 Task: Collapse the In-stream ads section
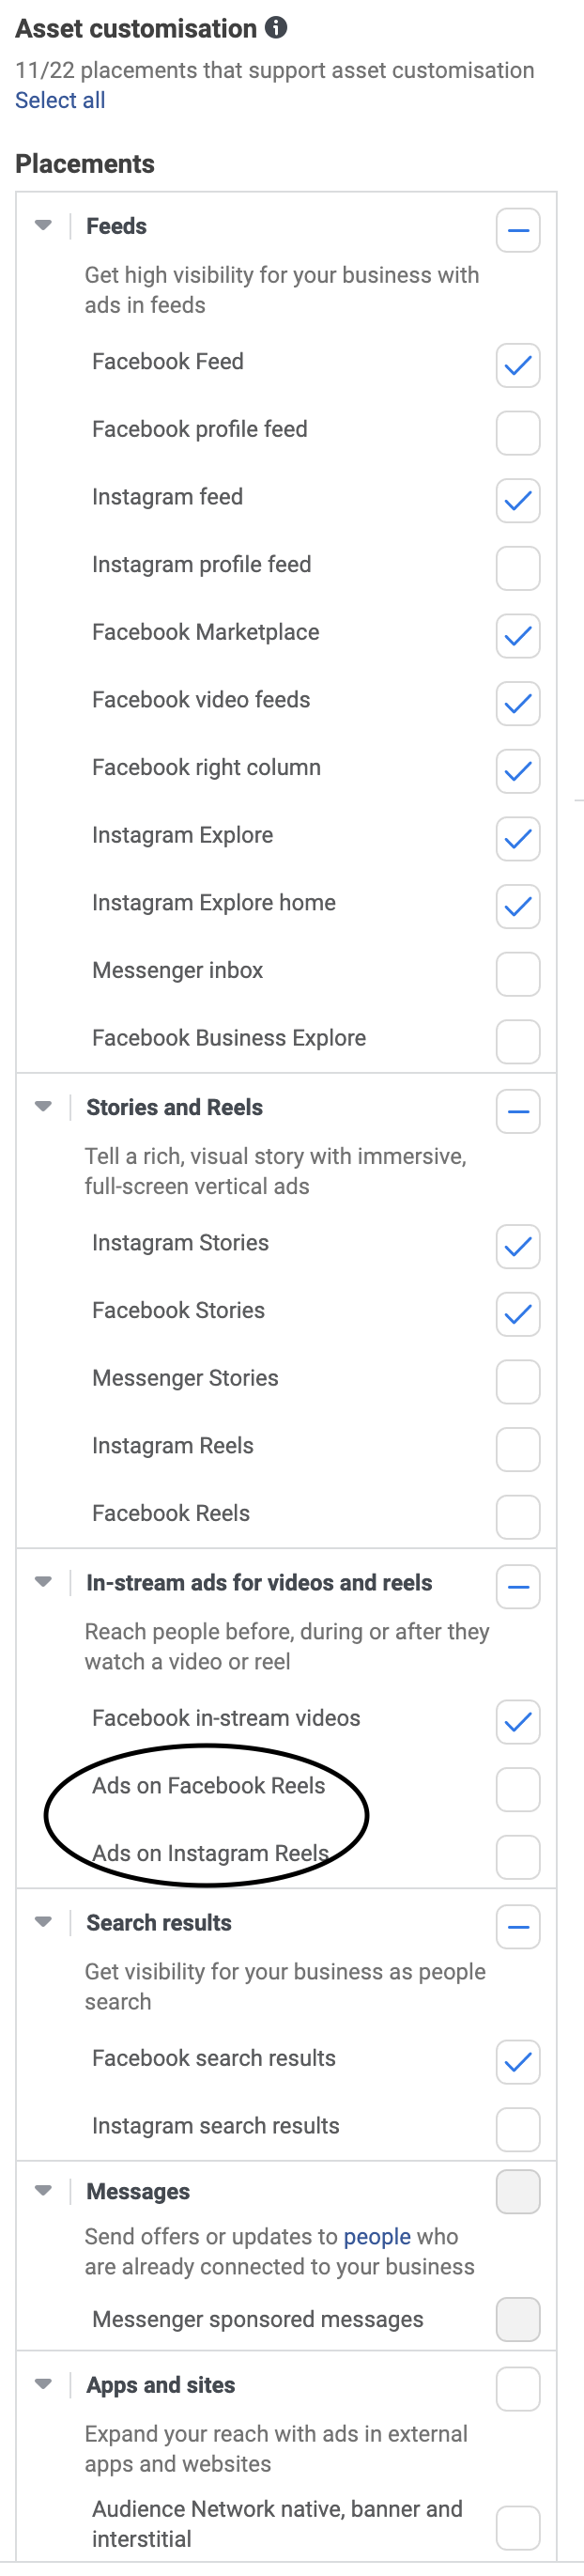(x=43, y=1583)
